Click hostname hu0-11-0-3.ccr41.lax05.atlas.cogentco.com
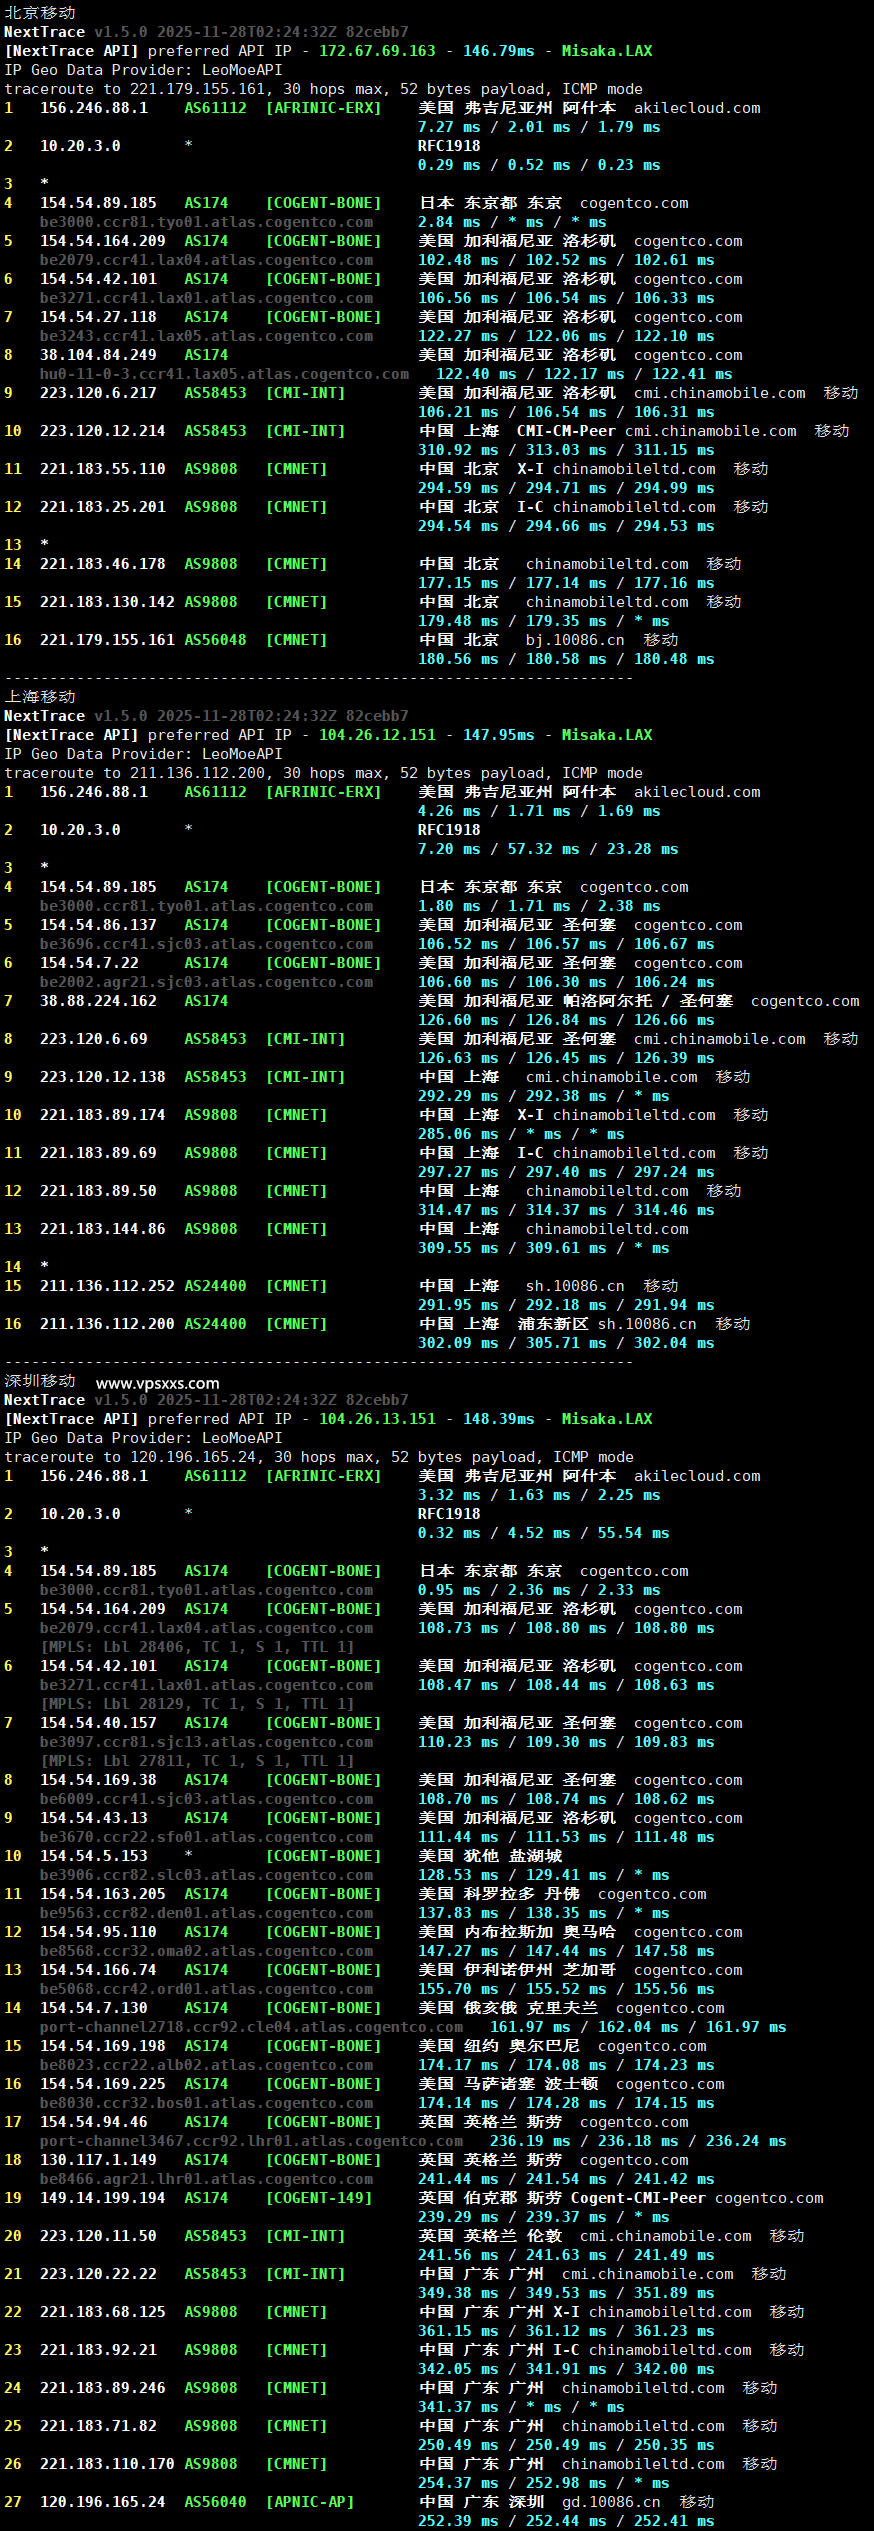 224,374
